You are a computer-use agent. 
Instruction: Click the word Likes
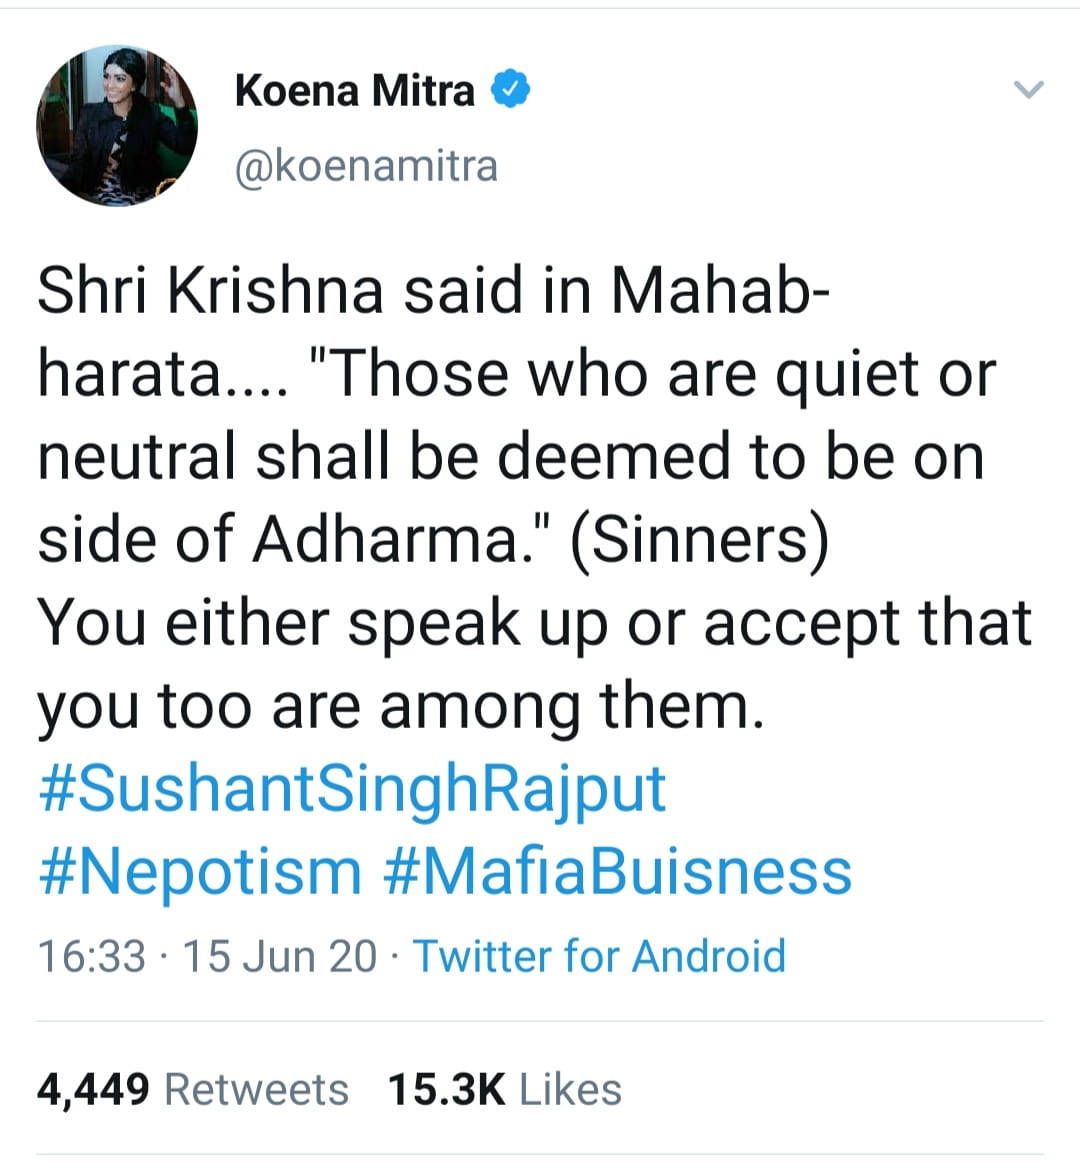pyautogui.click(x=570, y=1089)
